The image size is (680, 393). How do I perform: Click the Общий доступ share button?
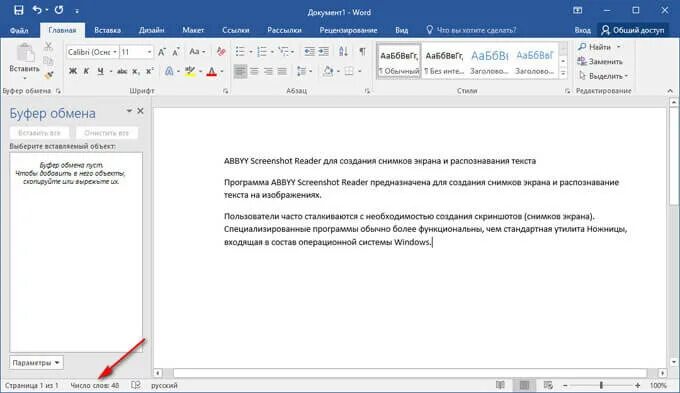point(633,30)
